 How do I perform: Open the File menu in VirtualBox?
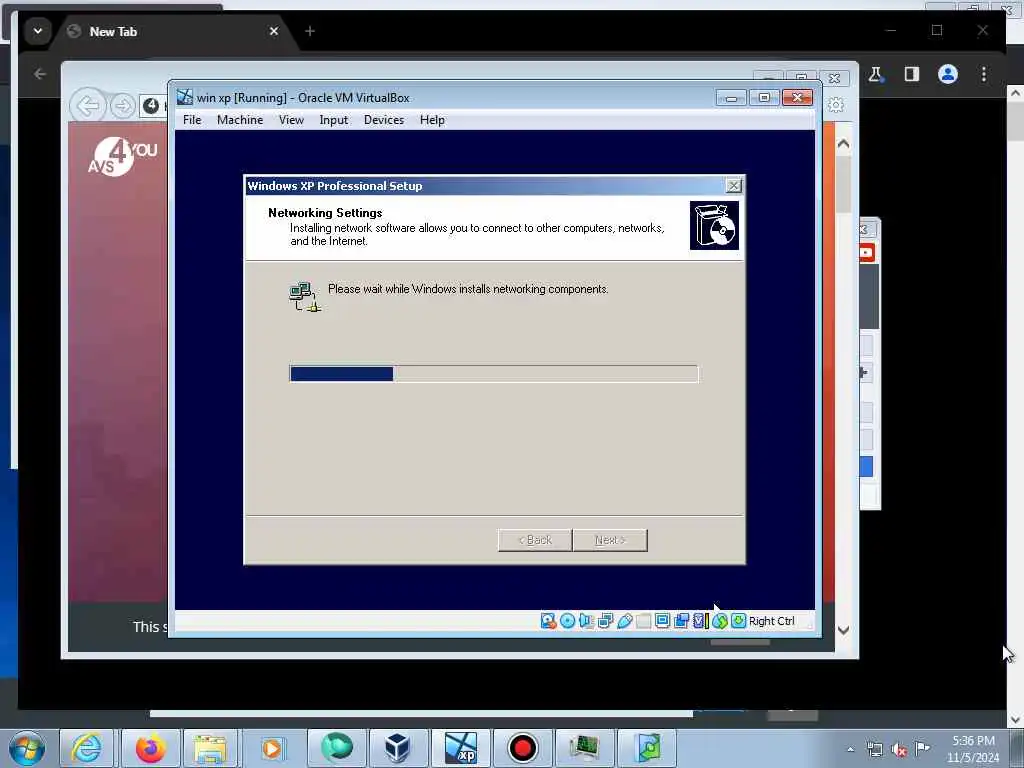coord(192,120)
